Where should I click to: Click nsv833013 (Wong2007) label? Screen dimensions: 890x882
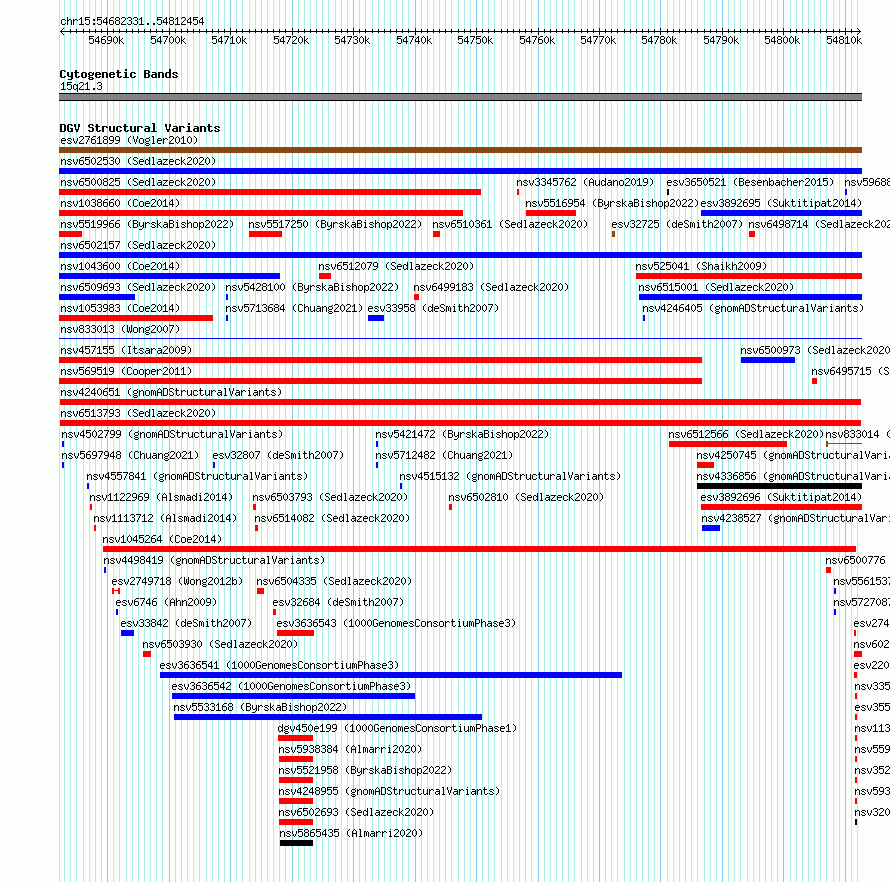[120, 329]
